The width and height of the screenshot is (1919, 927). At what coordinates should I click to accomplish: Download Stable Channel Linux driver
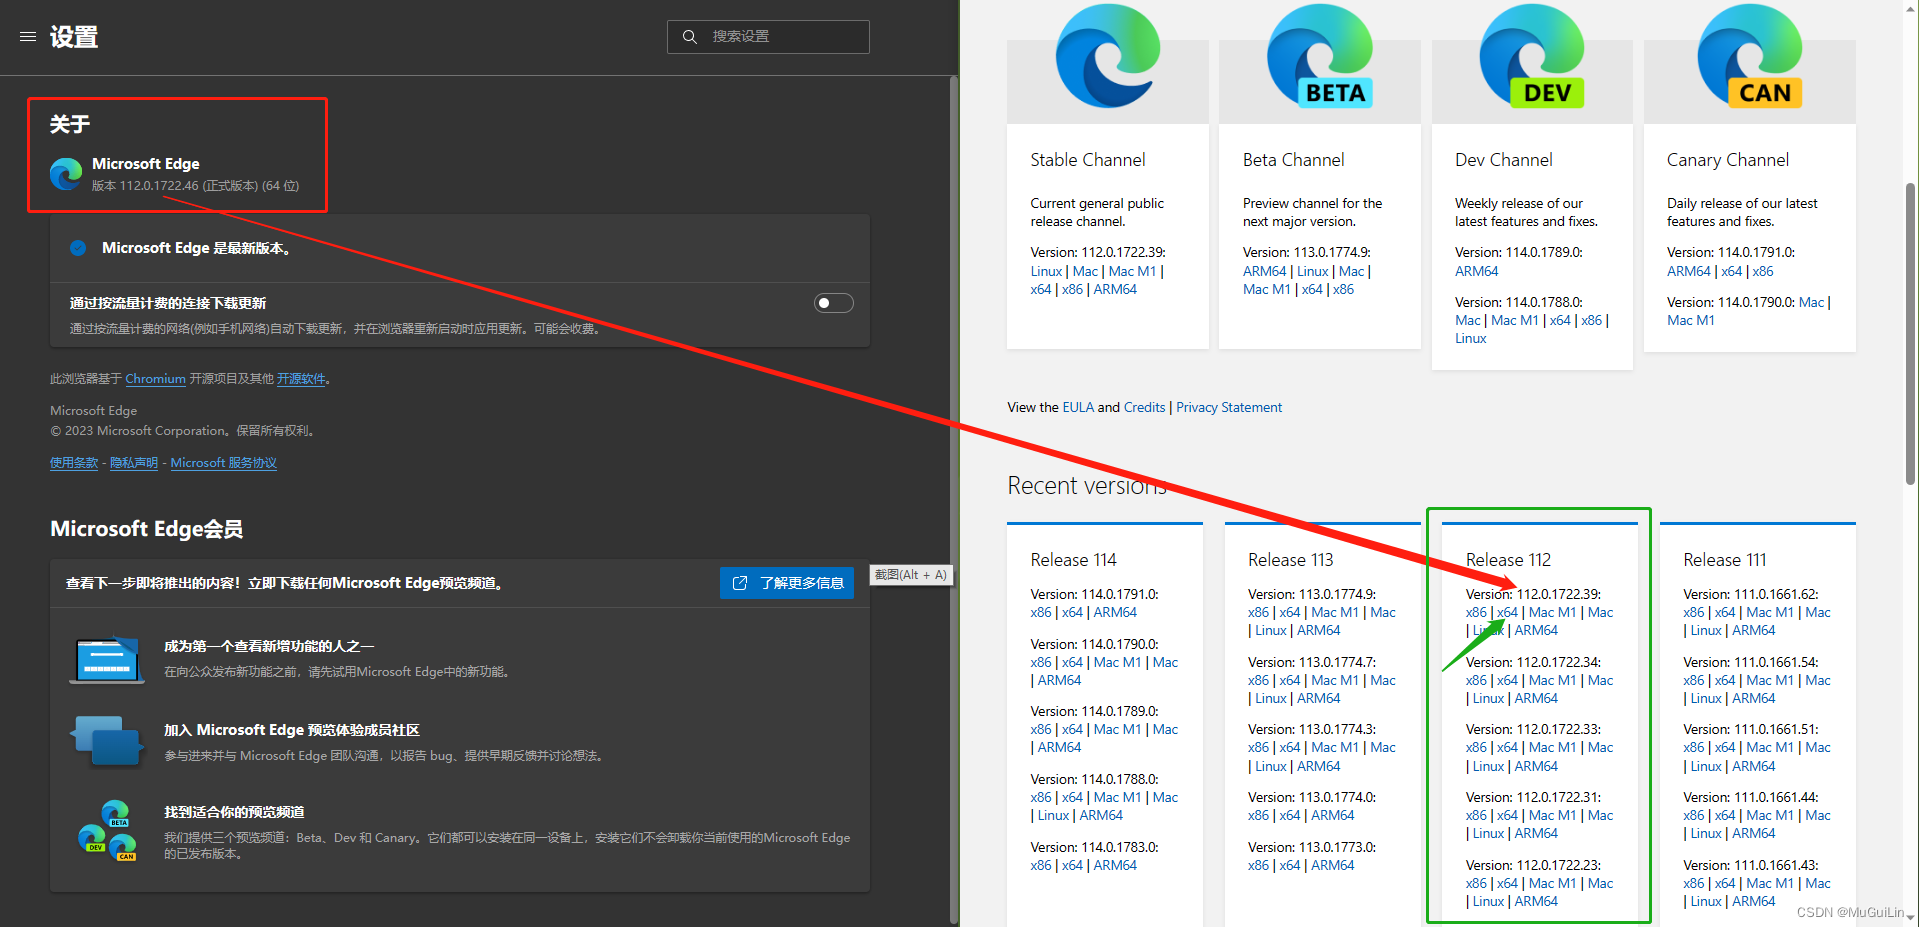[x=1046, y=271]
